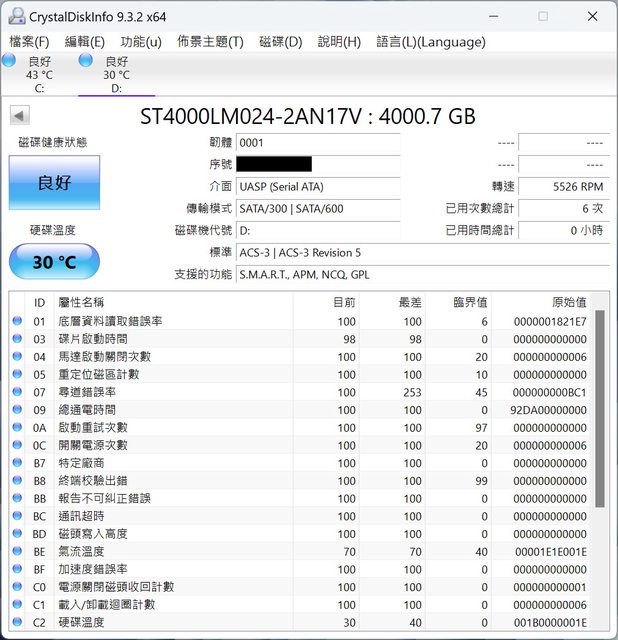Screen dimensions: 618x640
Task: Open the 語言(L)(Language) menu
Action: (x=430, y=42)
